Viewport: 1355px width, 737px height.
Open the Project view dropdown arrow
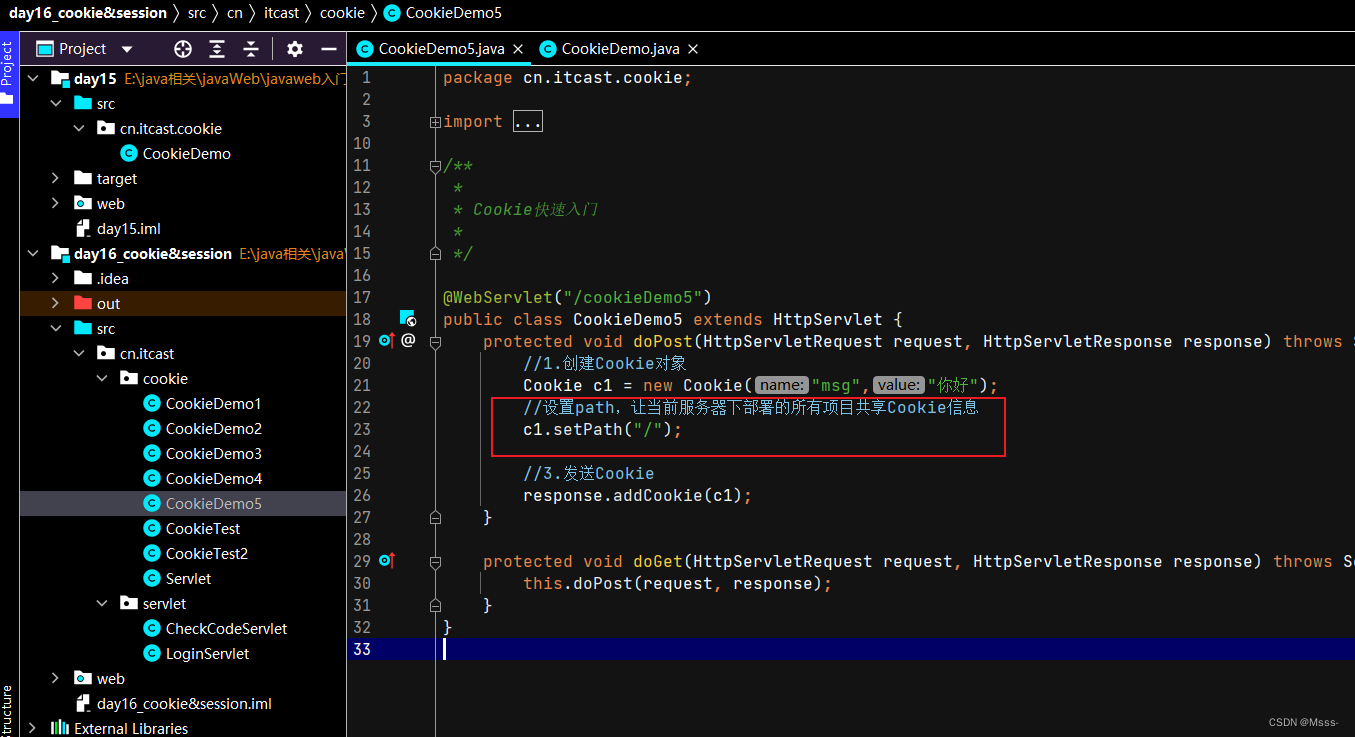(x=127, y=49)
